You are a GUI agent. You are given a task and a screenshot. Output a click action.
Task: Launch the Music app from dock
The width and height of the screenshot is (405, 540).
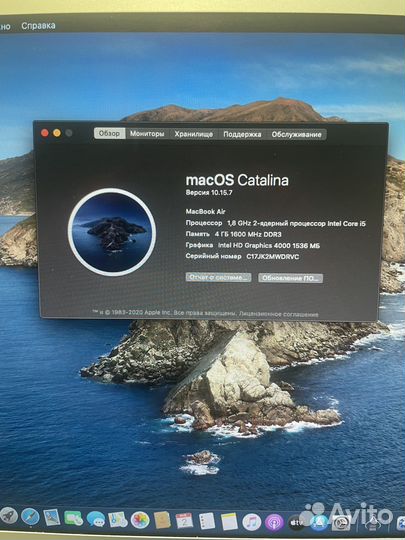(252, 522)
